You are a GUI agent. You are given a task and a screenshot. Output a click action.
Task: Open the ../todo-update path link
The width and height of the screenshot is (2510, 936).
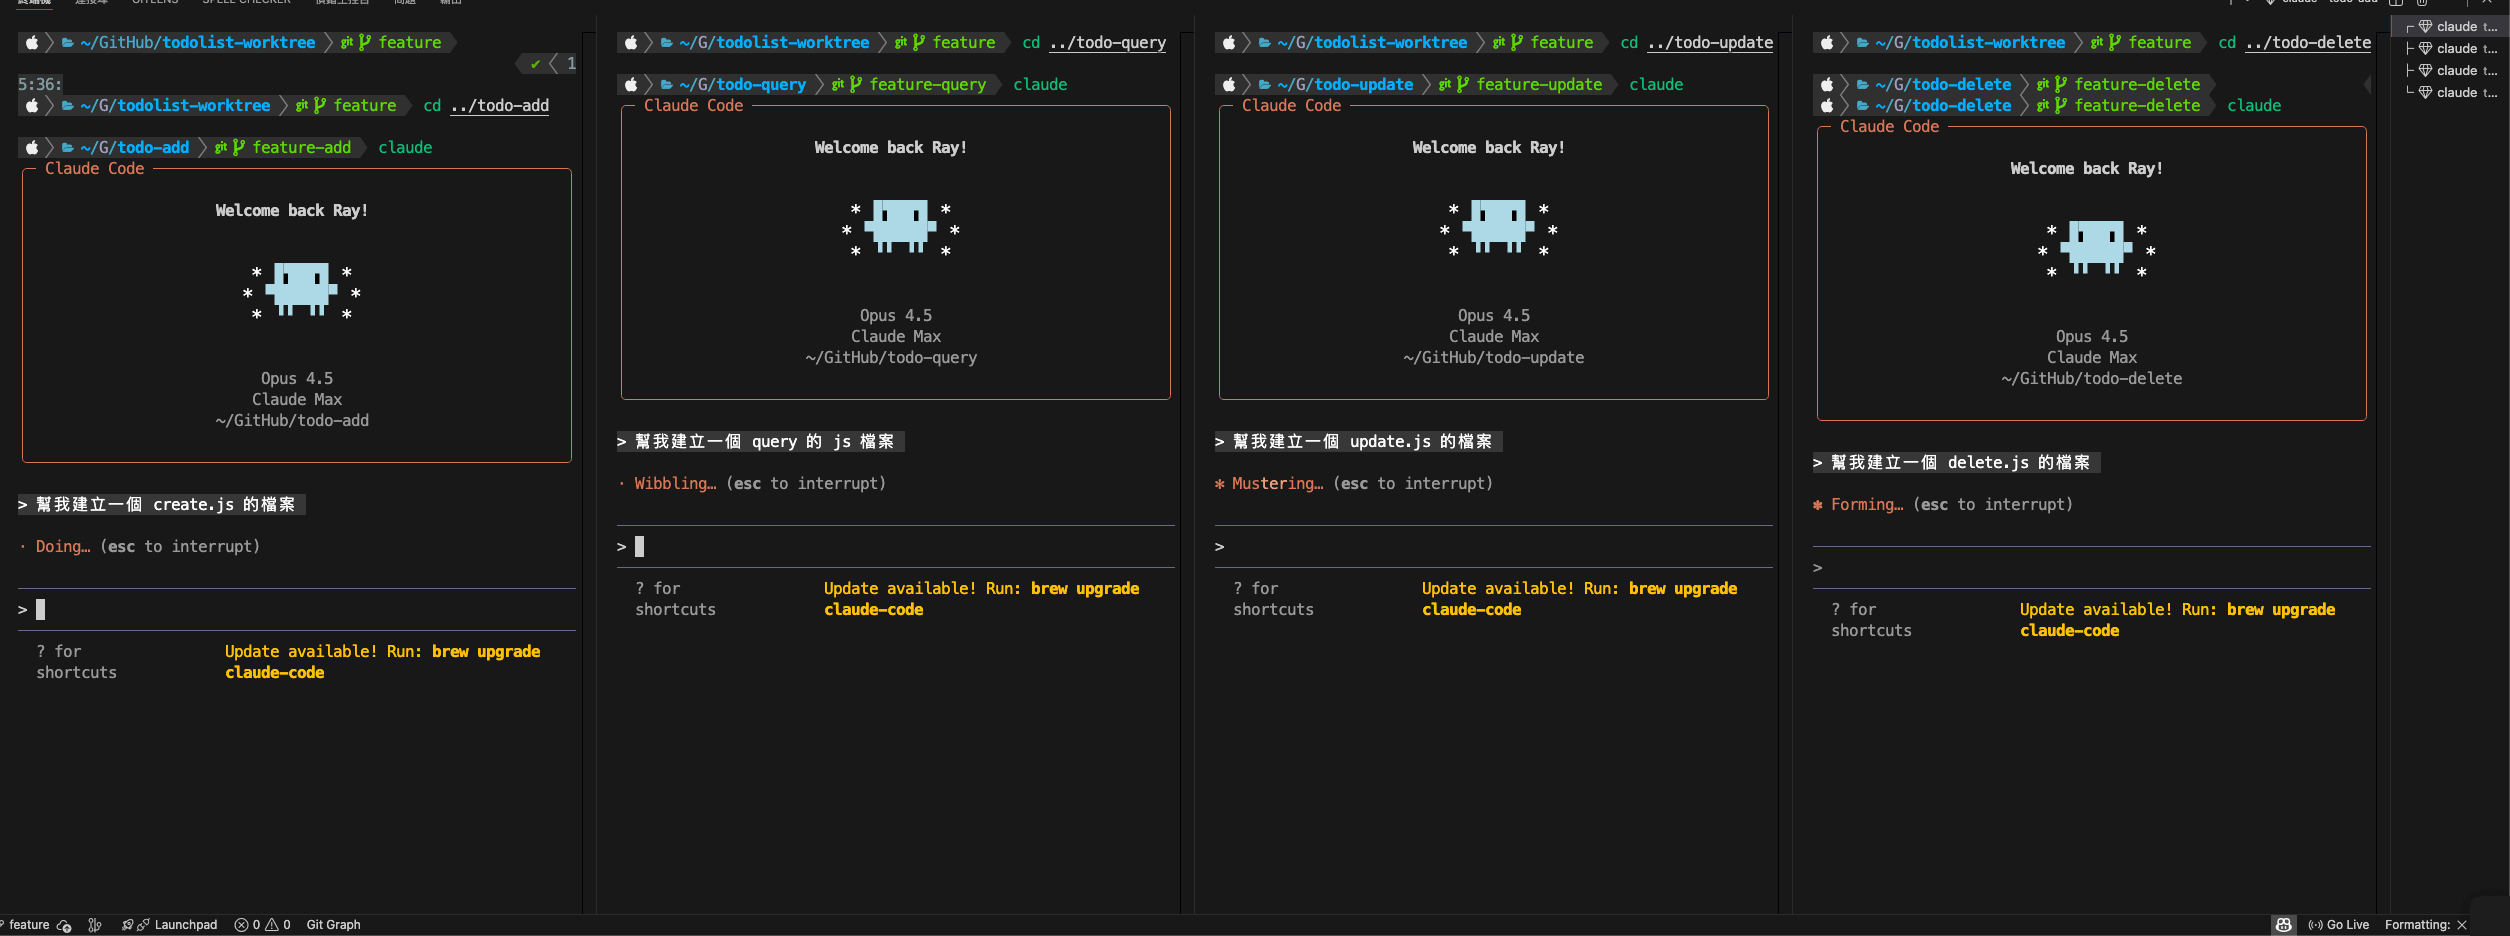click(1709, 43)
